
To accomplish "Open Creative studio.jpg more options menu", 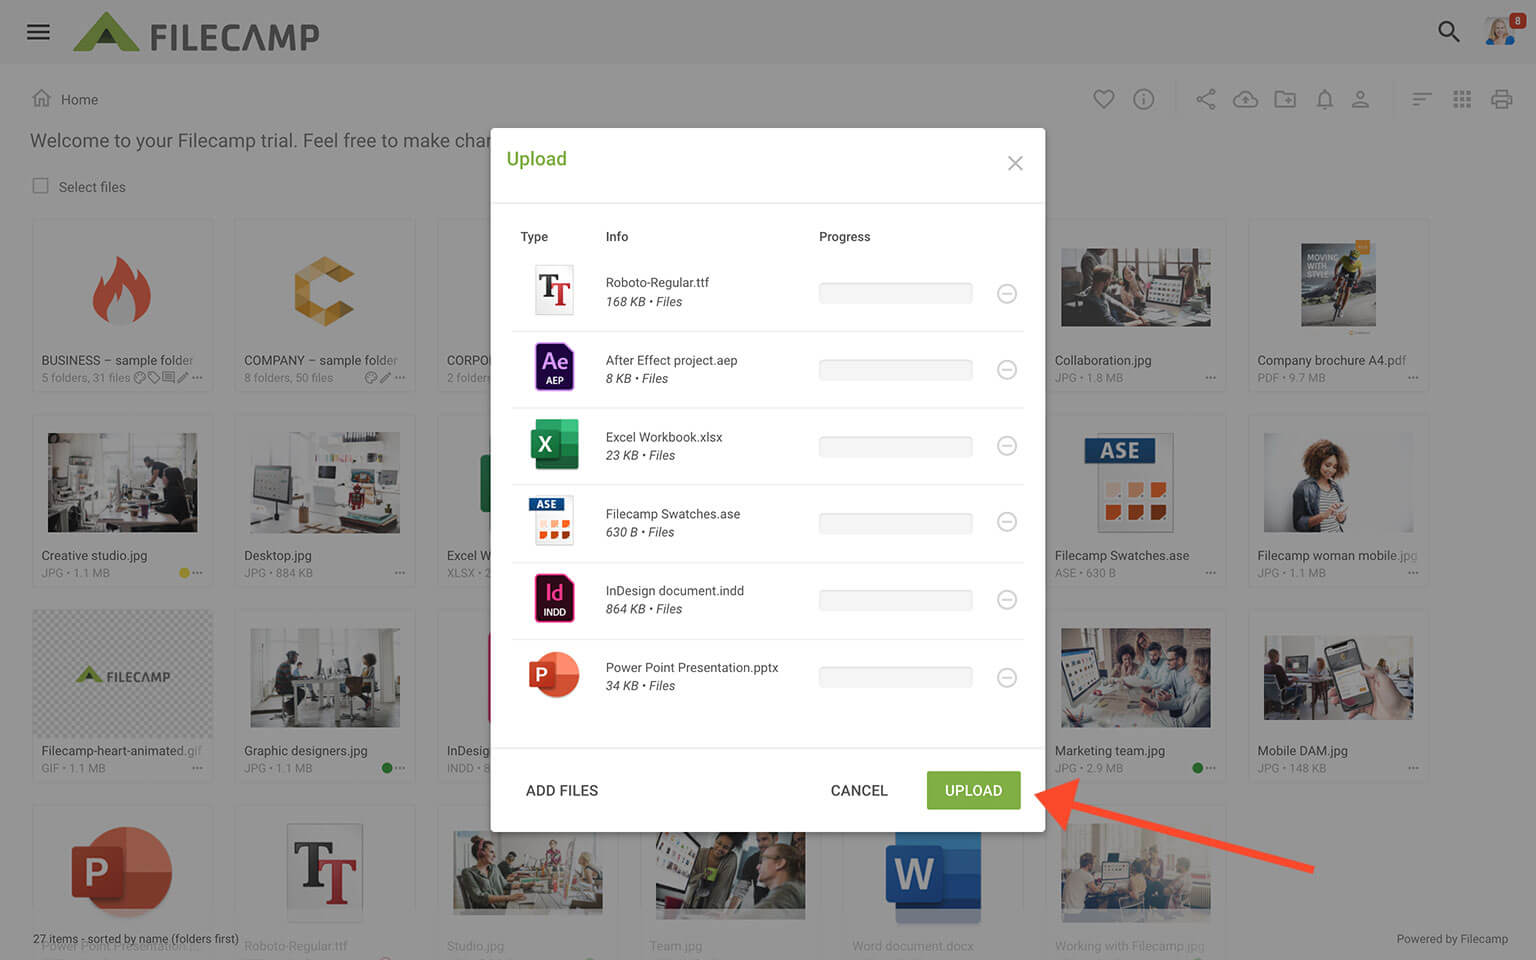I will [197, 573].
